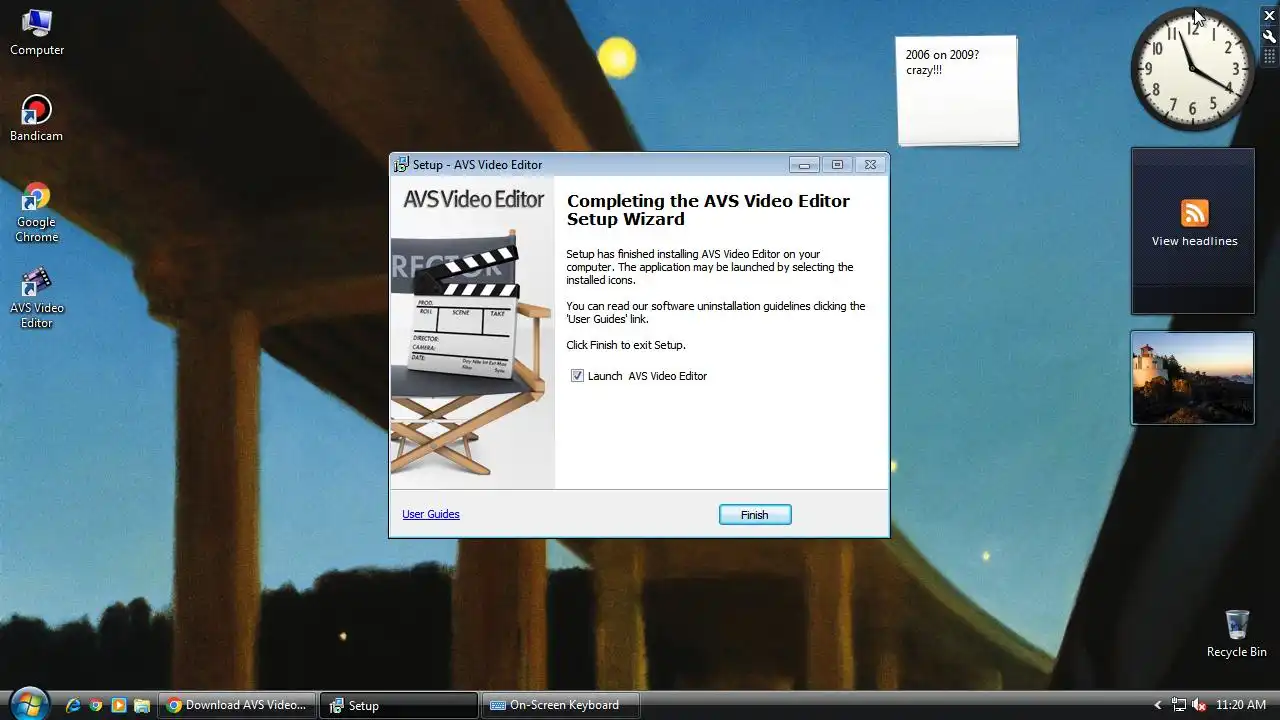The height and width of the screenshot is (720, 1280).
Task: Click the network icon in system tray
Action: 1179,705
